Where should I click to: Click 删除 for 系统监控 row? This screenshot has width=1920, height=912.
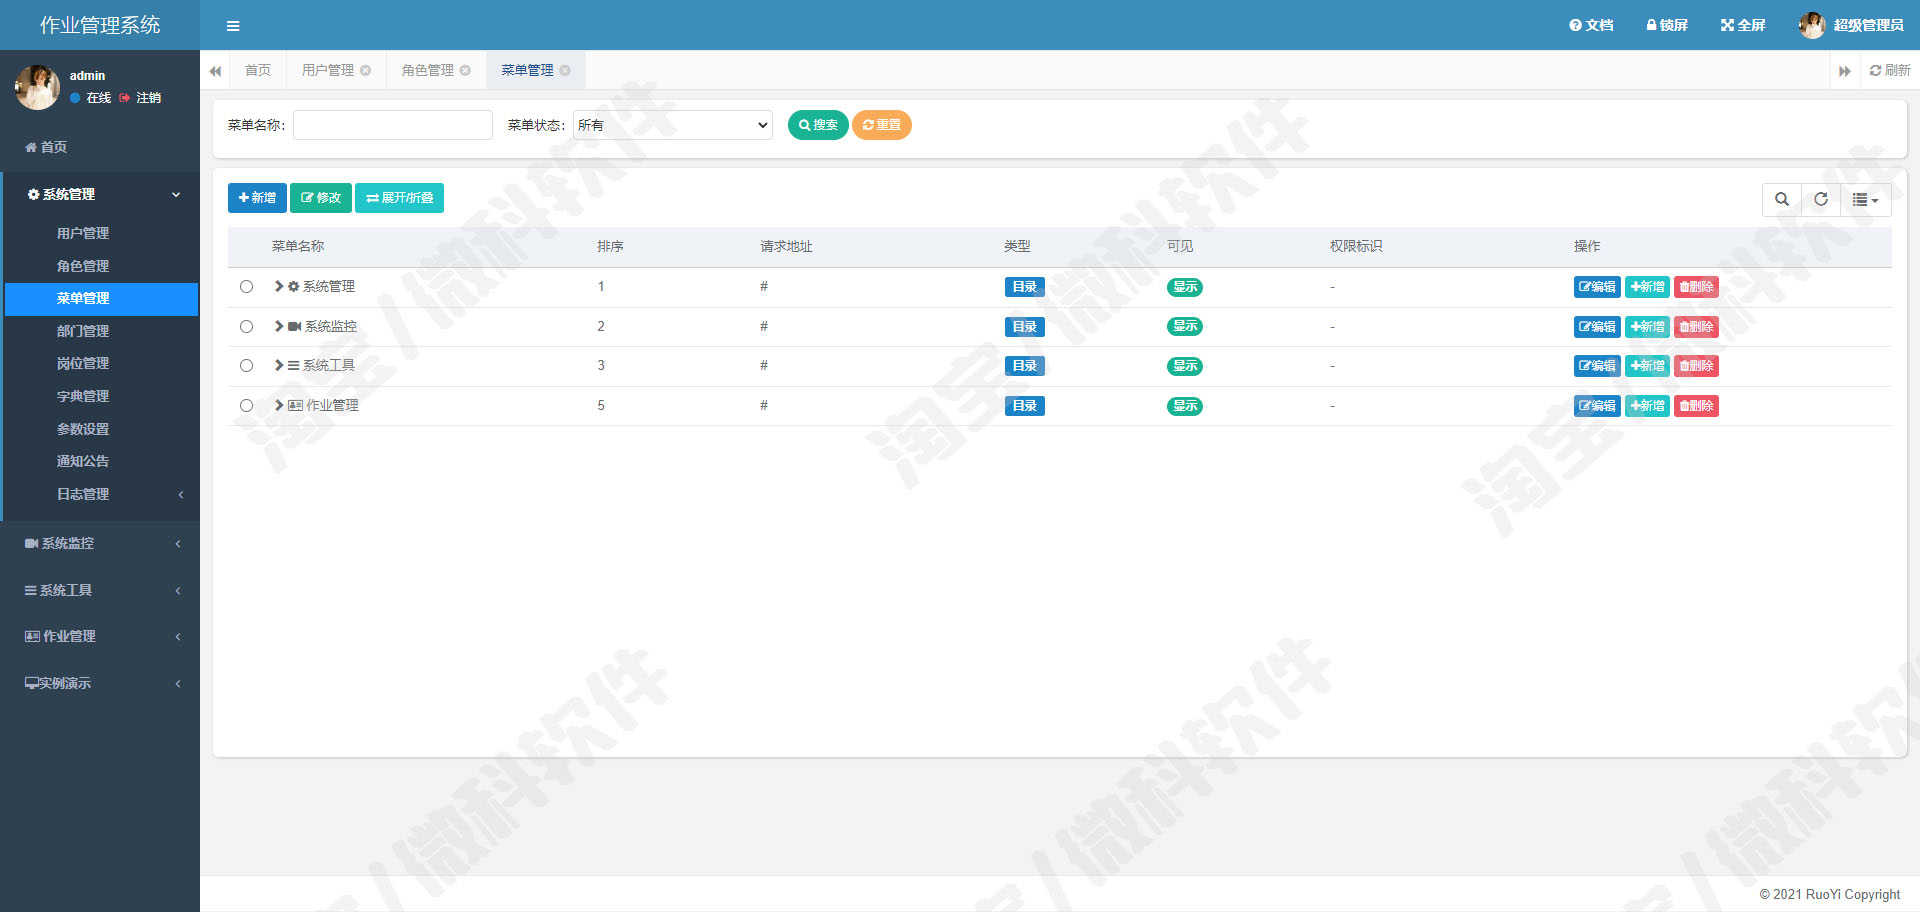point(1696,326)
